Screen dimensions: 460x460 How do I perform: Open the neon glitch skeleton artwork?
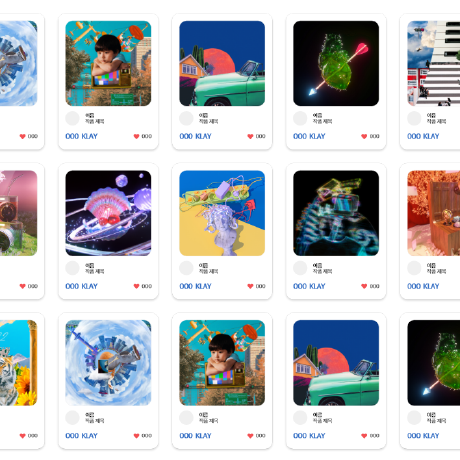tap(336, 213)
